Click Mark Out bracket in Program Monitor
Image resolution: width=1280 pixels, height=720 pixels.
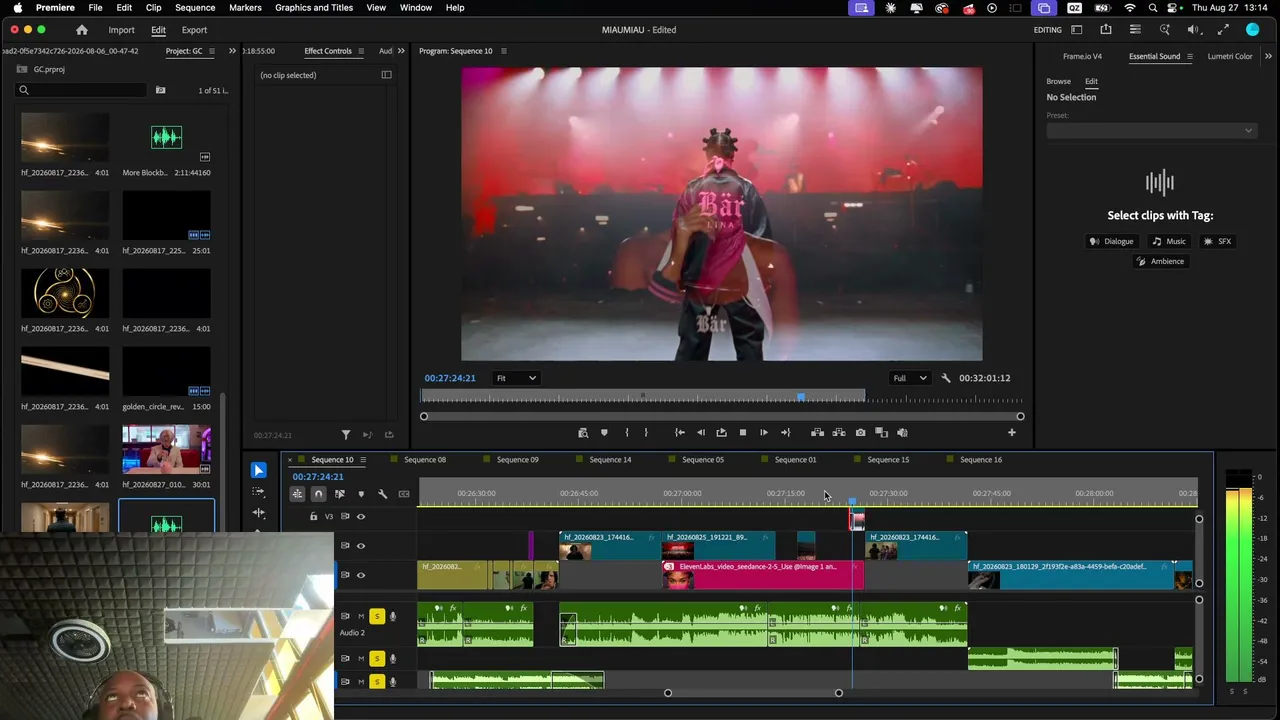click(x=646, y=433)
